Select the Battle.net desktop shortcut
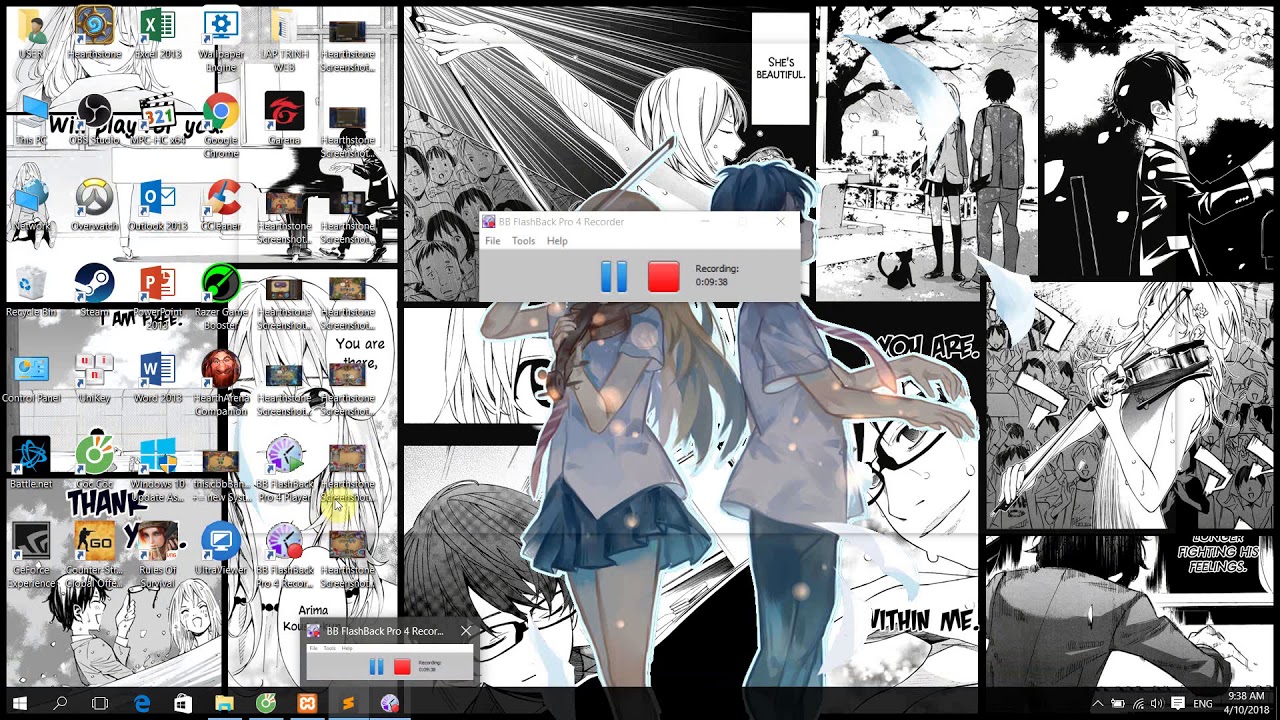Screen dimensions: 1280x720 click(x=31, y=464)
